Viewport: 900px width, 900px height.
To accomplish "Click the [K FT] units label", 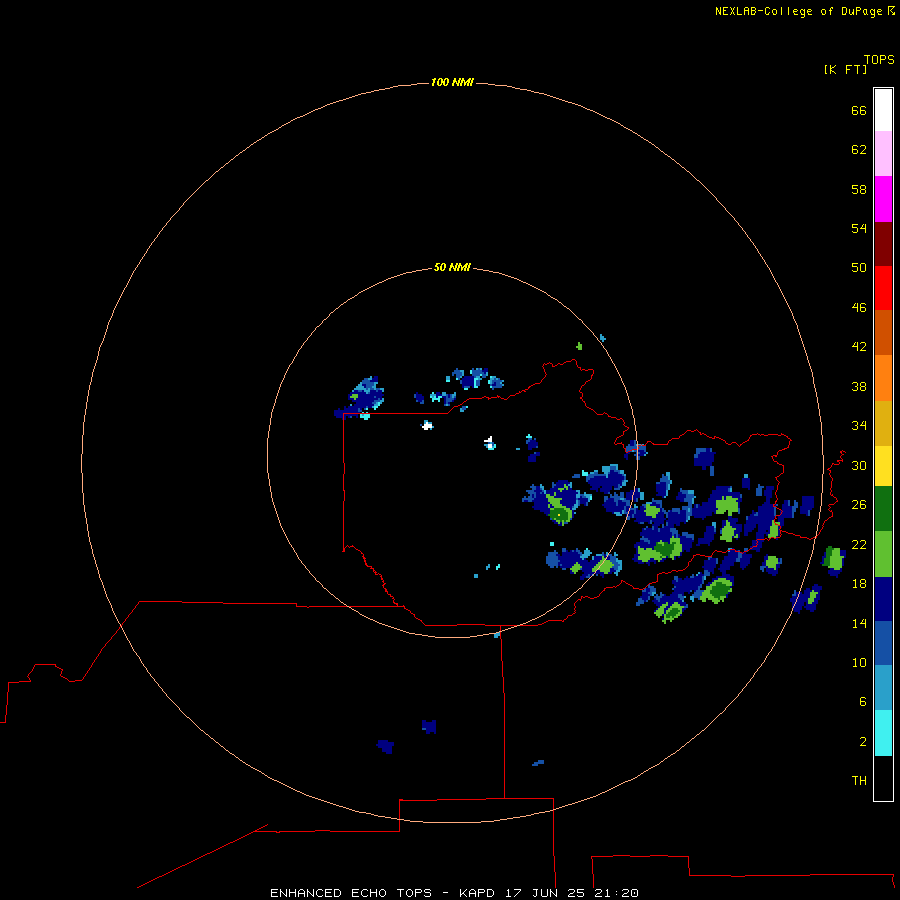I will pyautogui.click(x=845, y=69).
